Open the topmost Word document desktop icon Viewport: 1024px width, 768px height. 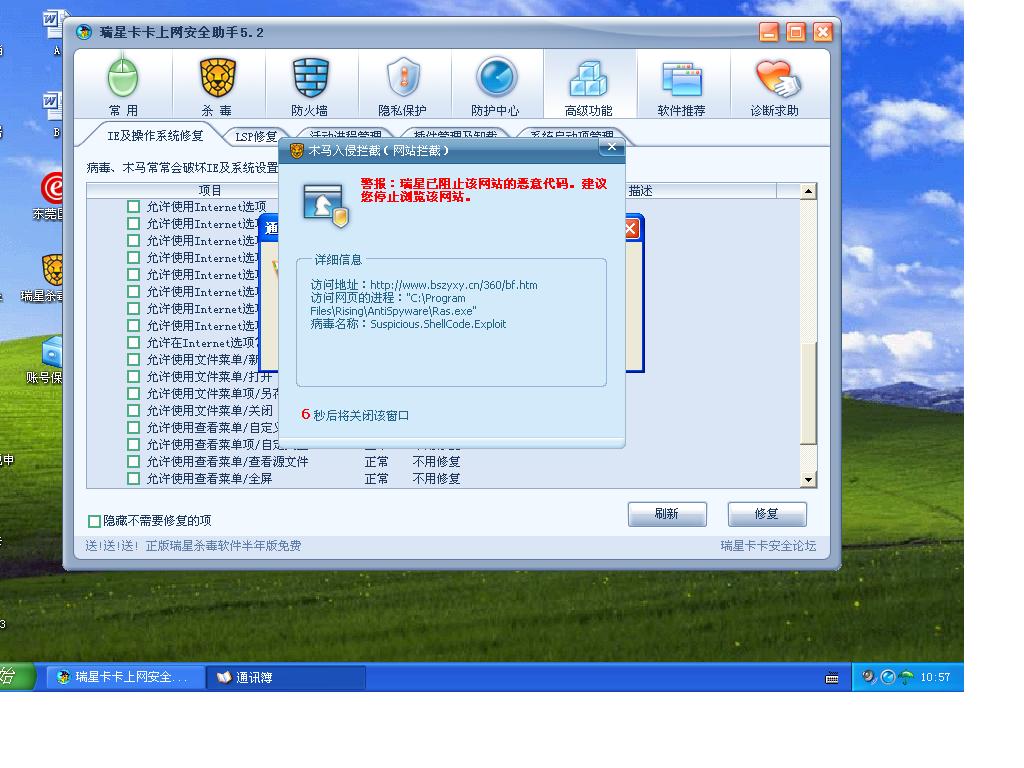[x=54, y=31]
